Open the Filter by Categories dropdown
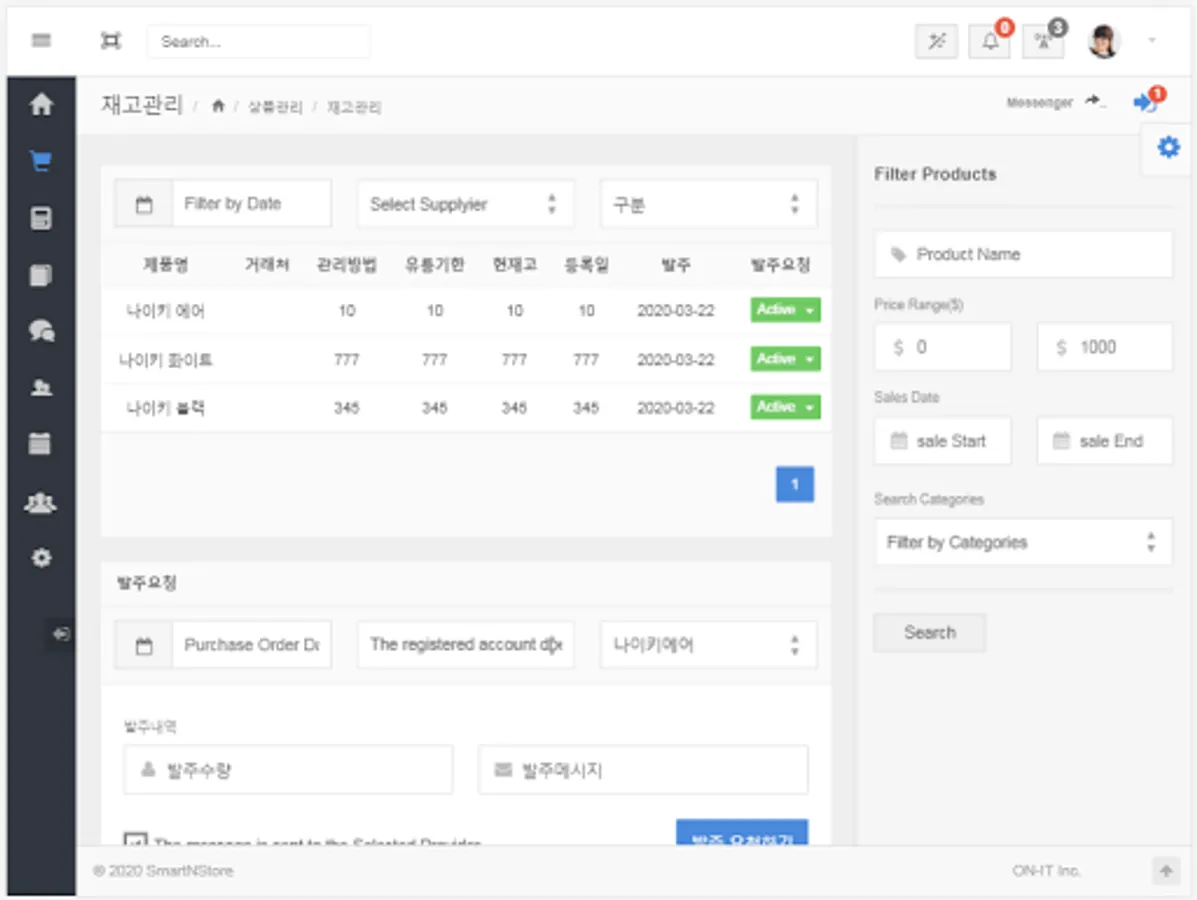Viewport: 1197px width, 900px height. pos(1023,542)
